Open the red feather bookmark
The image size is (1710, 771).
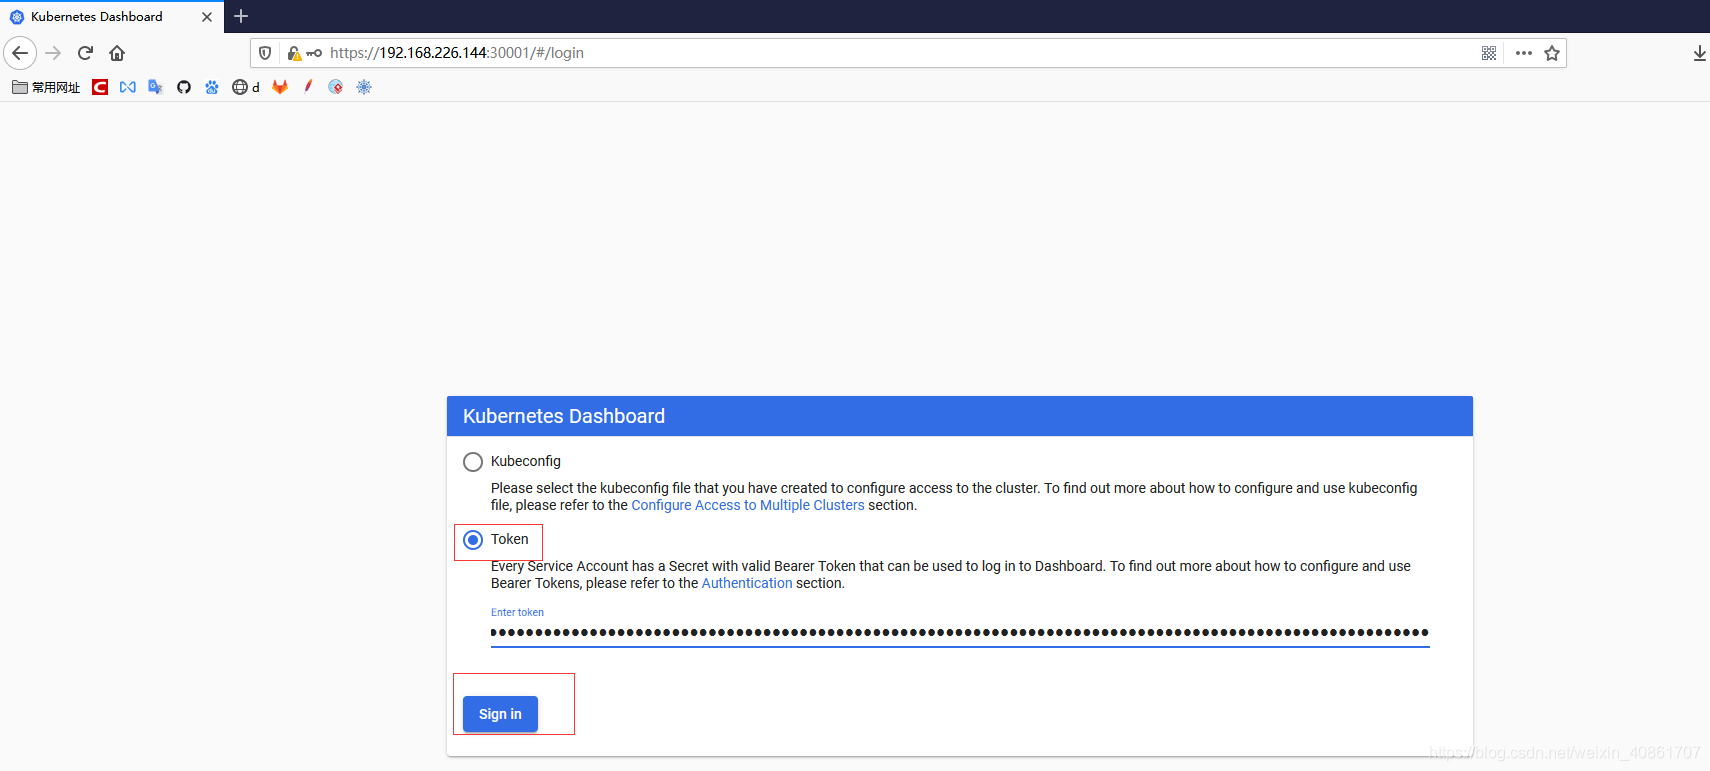308,87
